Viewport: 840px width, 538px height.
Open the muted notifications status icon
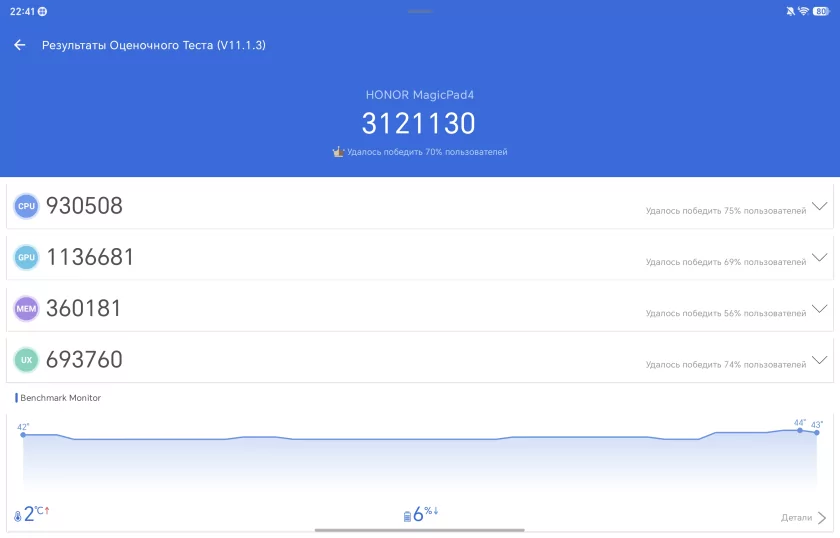pos(790,11)
